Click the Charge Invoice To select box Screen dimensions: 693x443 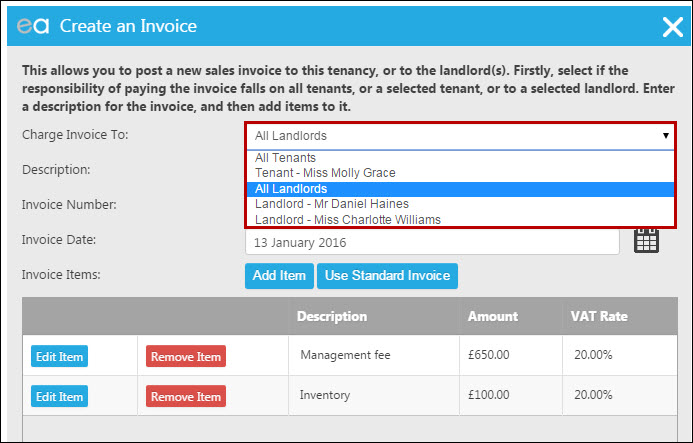point(460,136)
